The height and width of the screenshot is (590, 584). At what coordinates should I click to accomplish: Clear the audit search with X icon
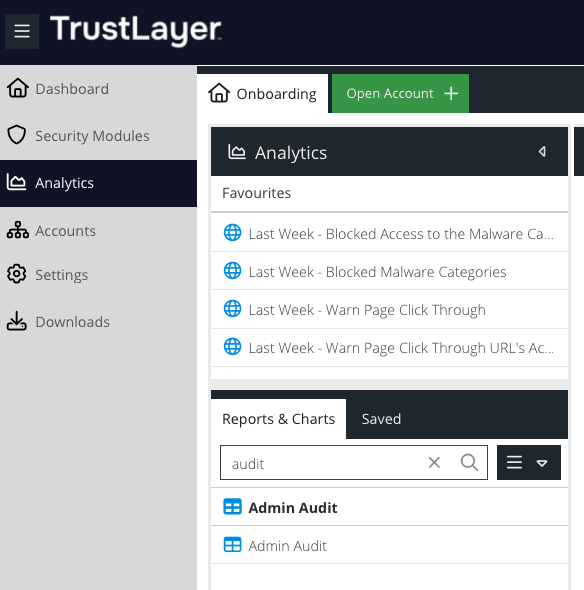[434, 462]
